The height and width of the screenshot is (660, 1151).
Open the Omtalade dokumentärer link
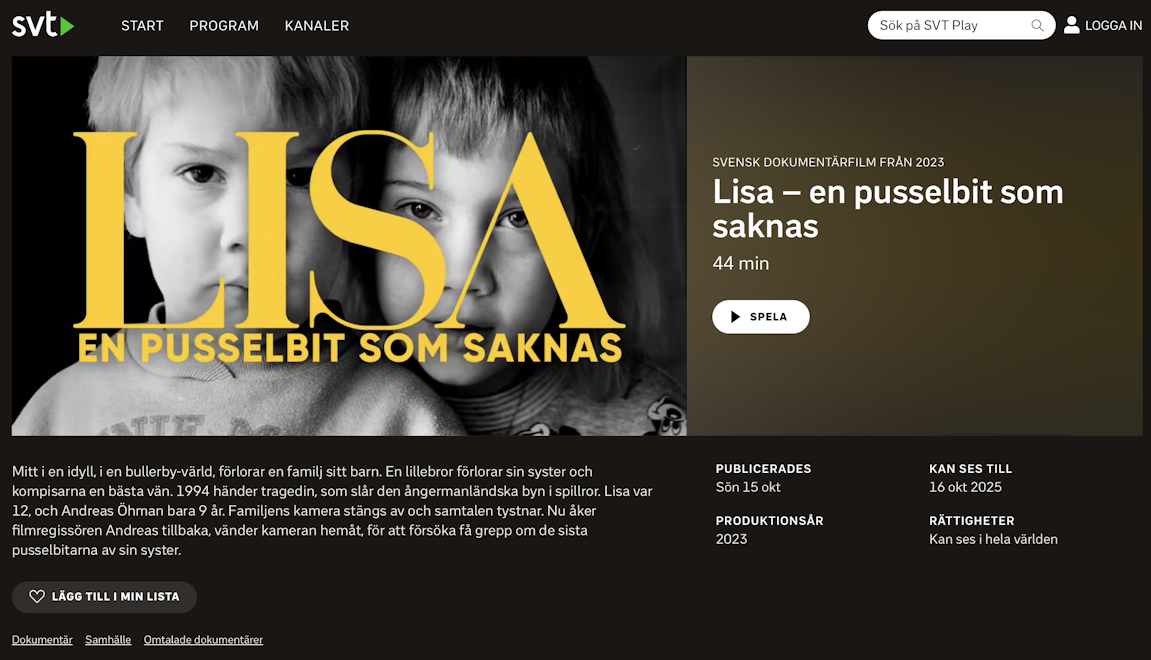pyautogui.click(x=203, y=640)
